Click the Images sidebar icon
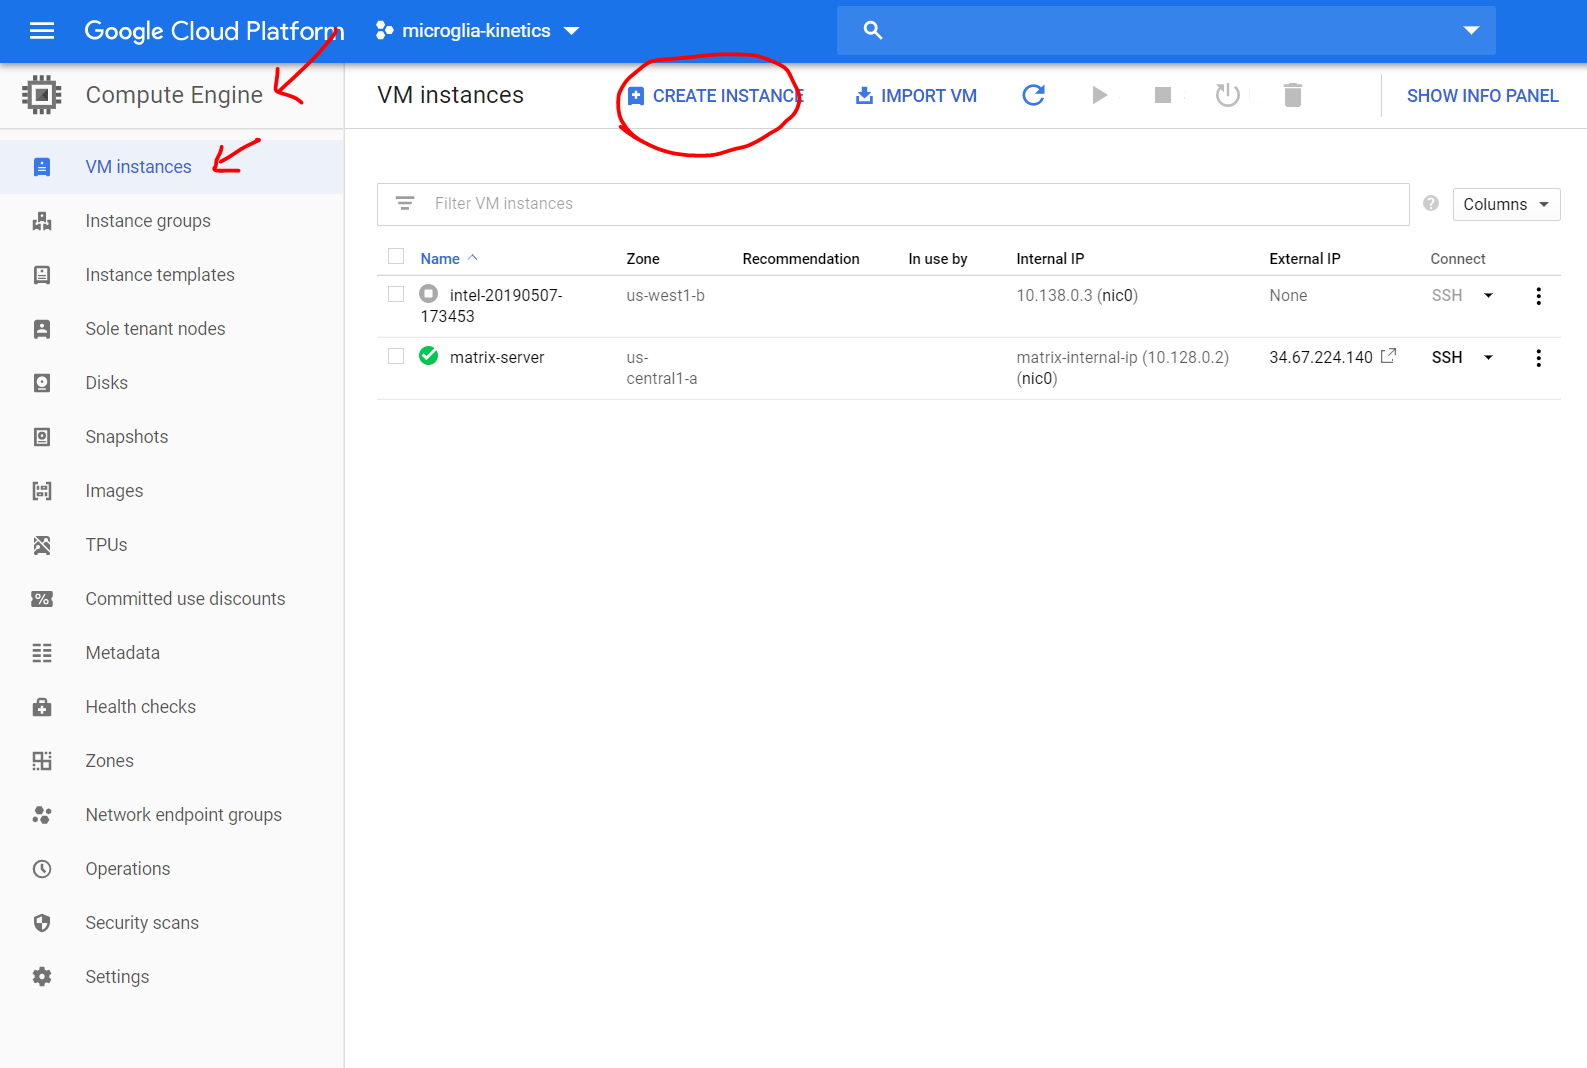The width and height of the screenshot is (1587, 1068). click(x=42, y=491)
